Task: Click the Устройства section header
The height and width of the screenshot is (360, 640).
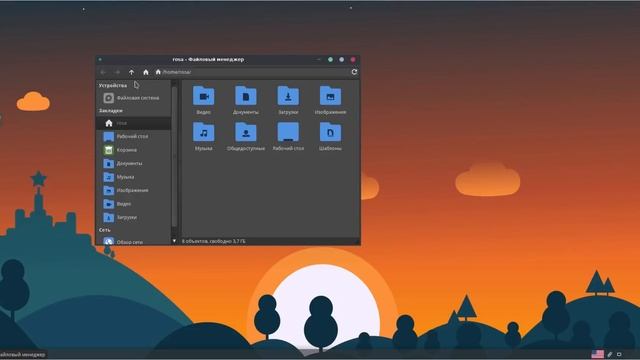Action: pos(113,86)
